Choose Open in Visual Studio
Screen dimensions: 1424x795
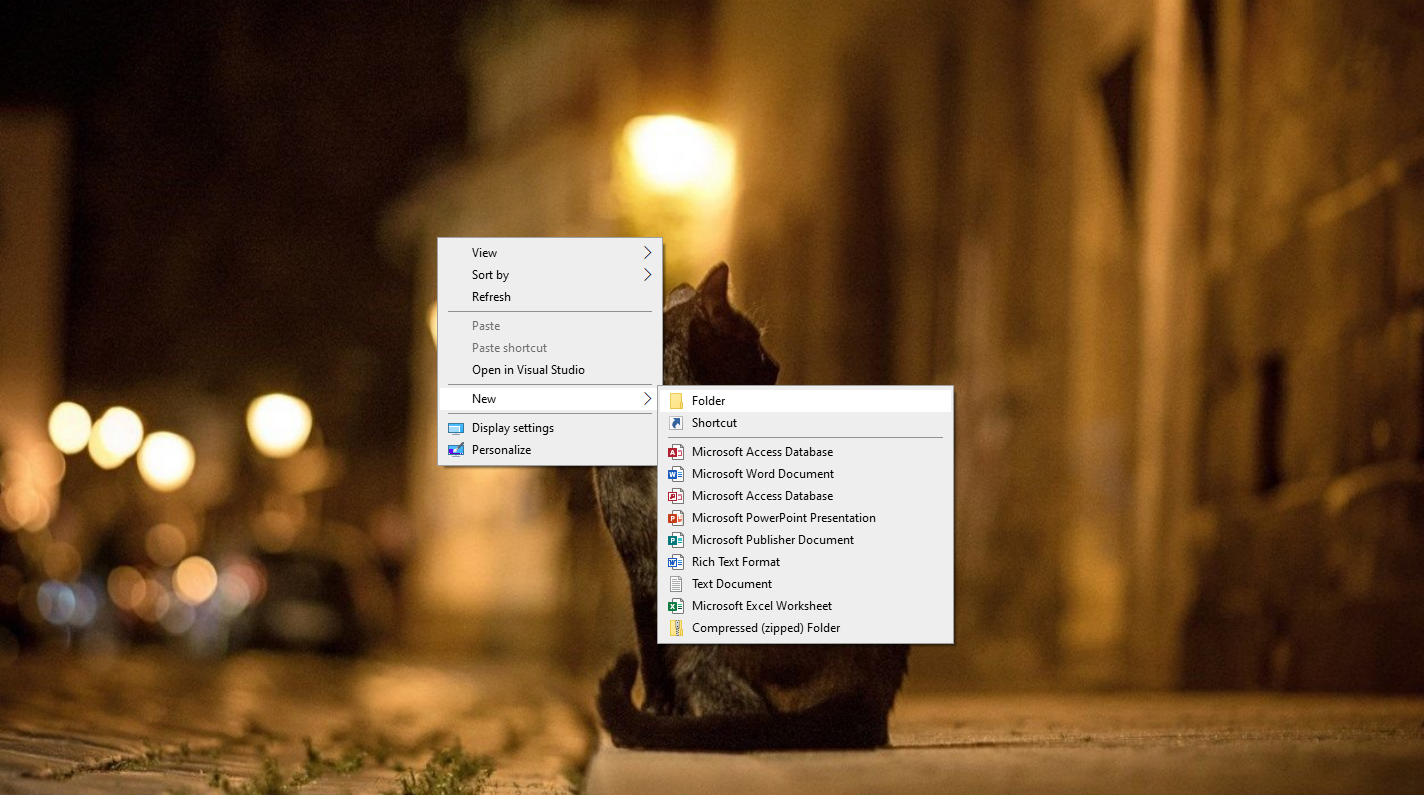550,370
